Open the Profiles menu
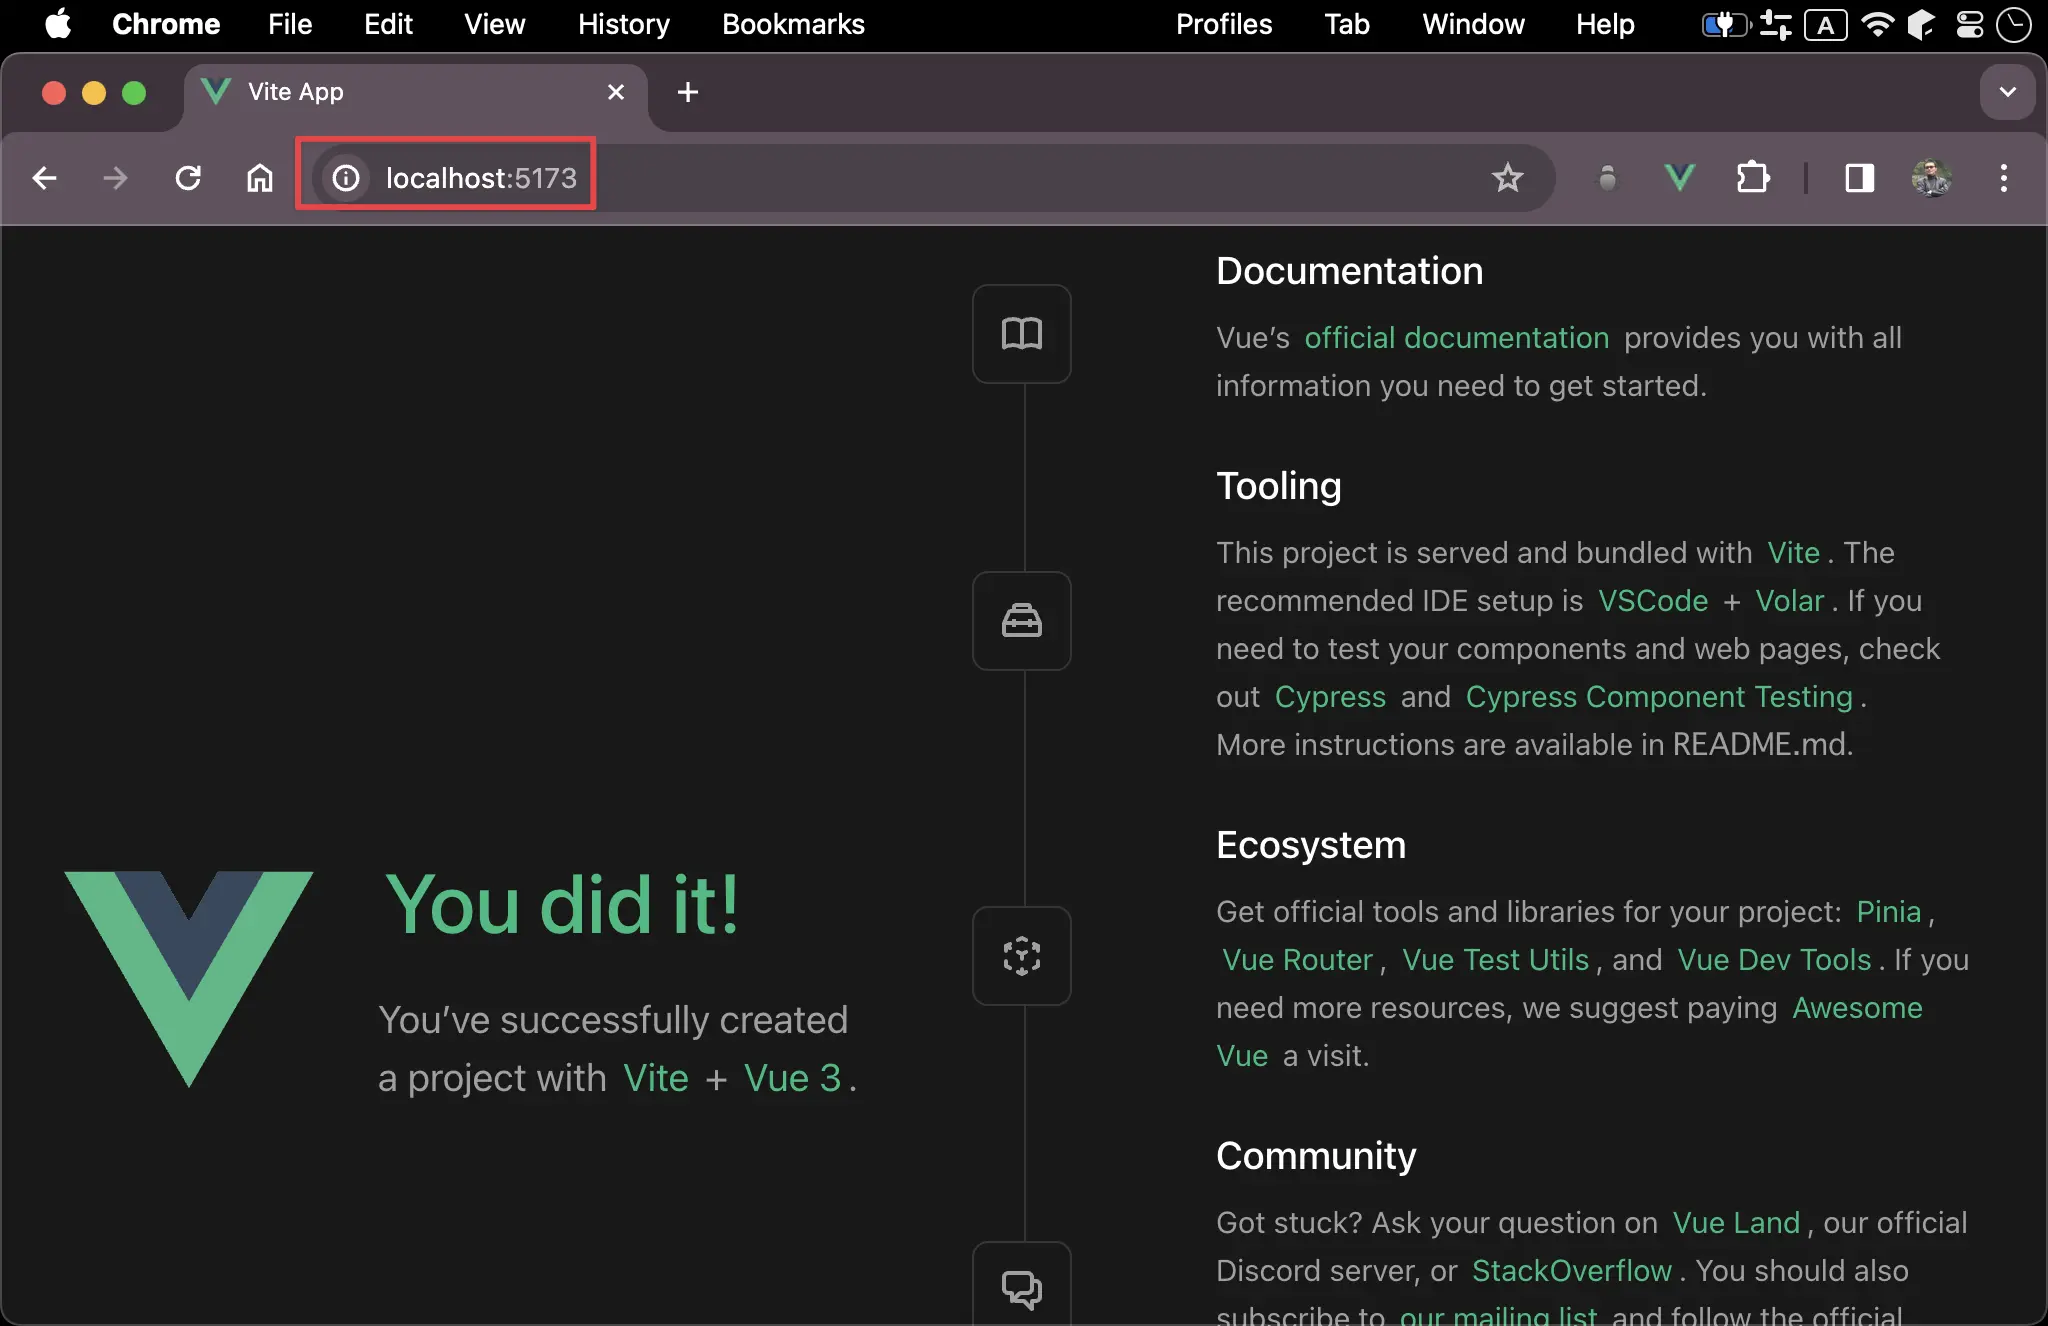 tap(1224, 24)
